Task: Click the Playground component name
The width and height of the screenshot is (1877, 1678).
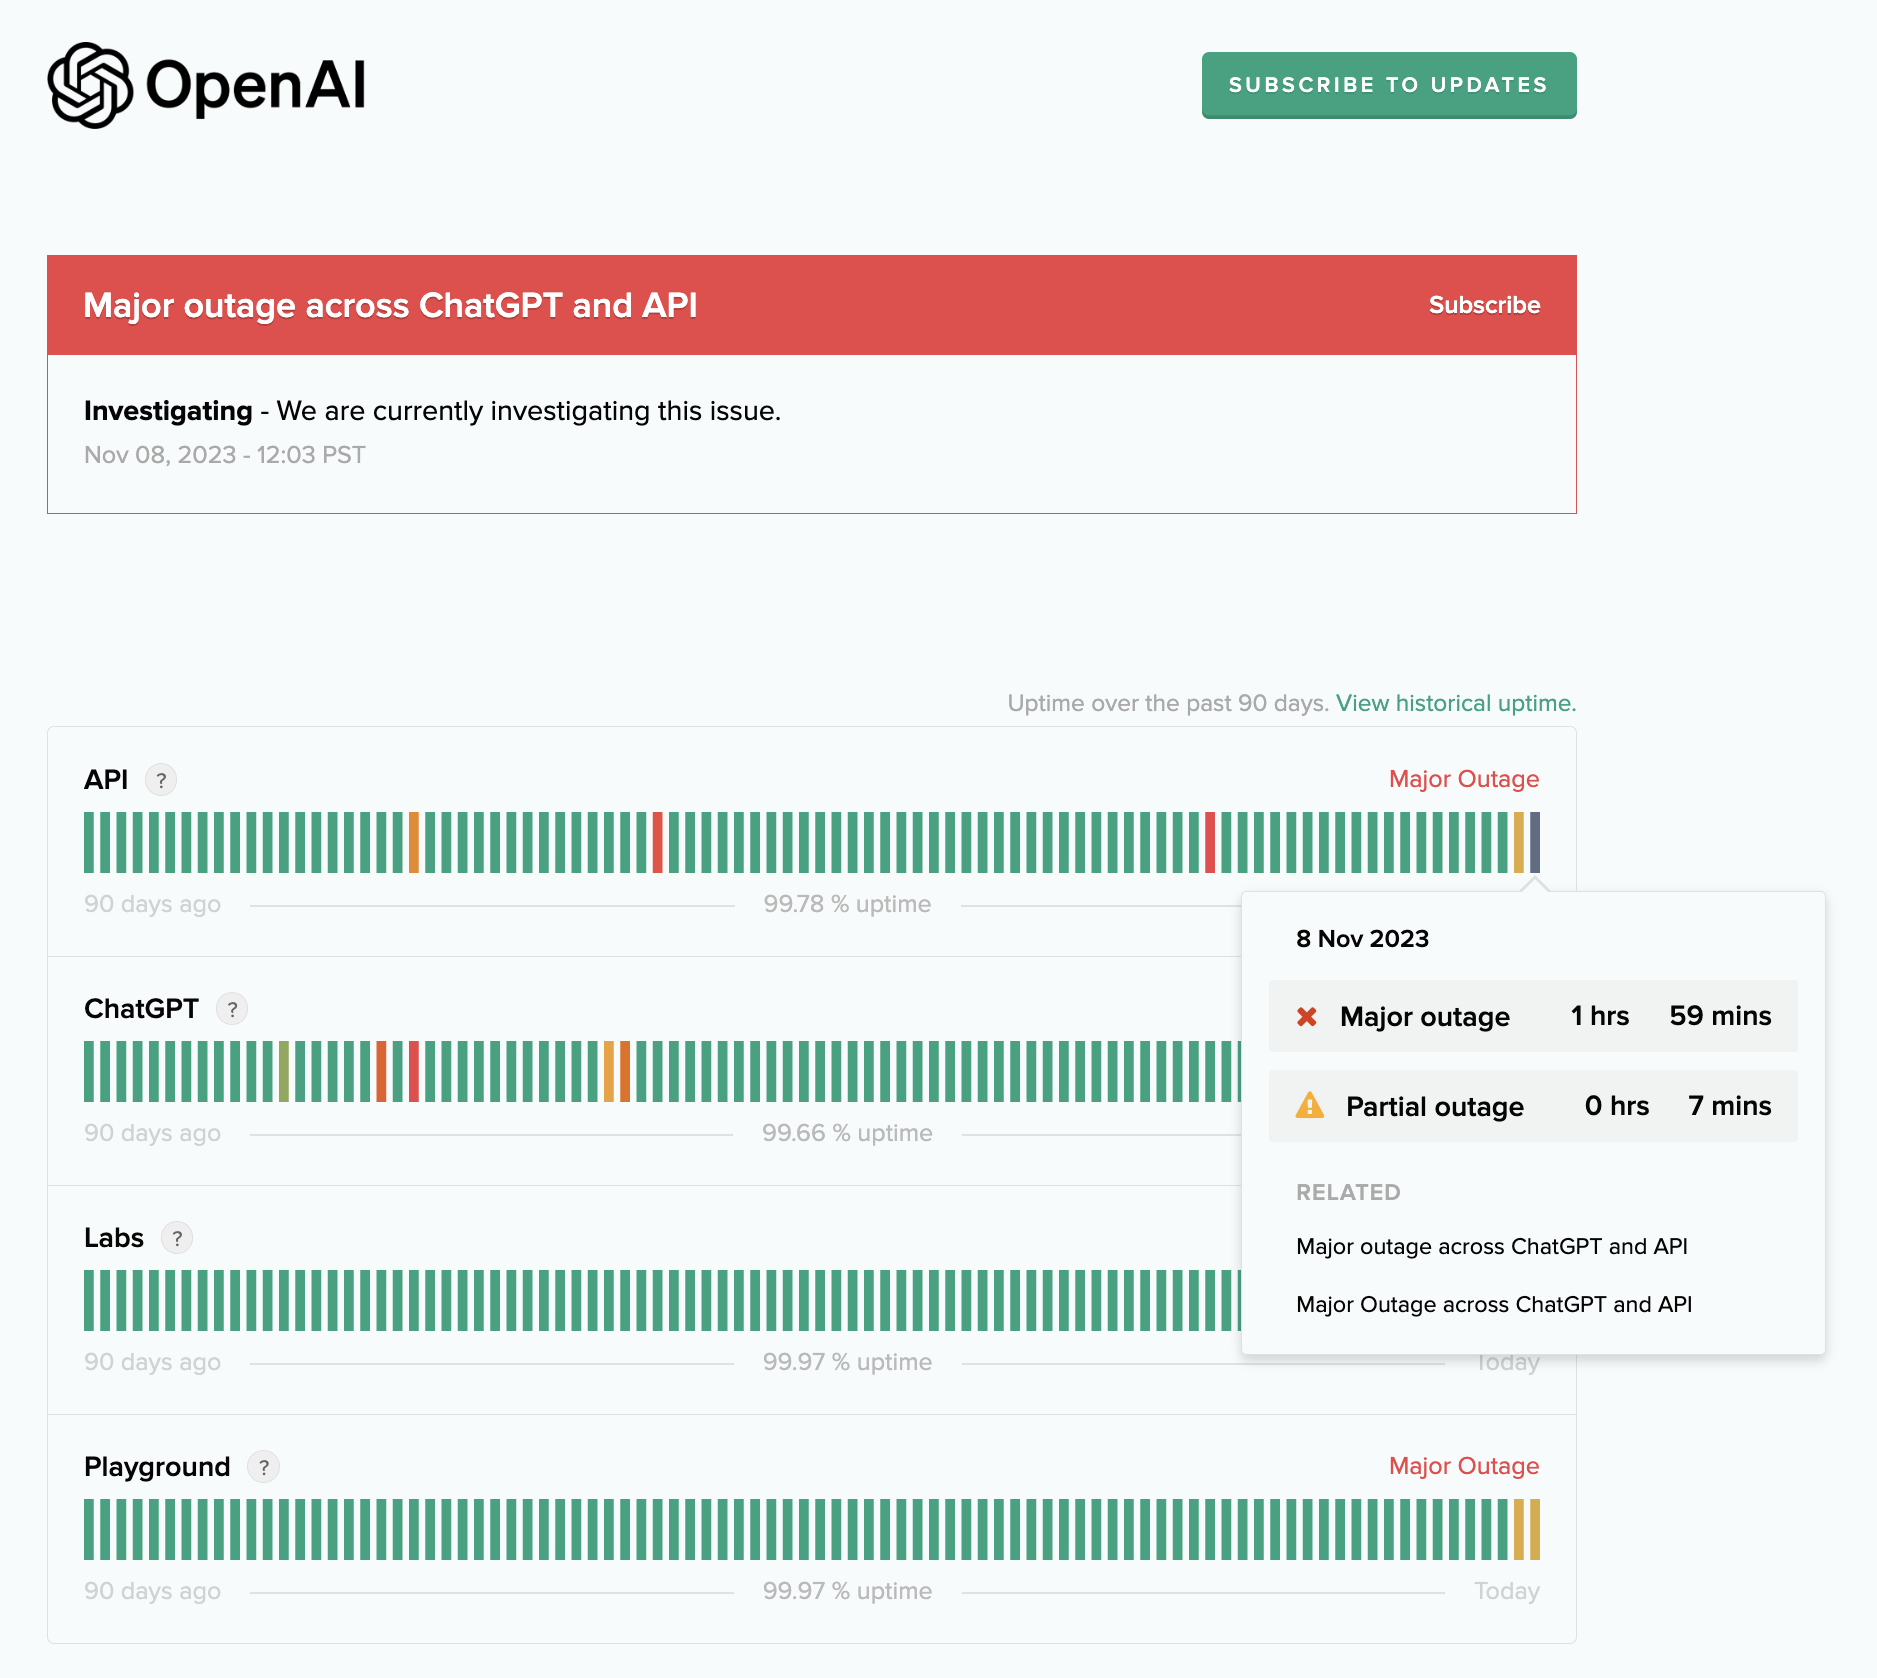Action: [x=157, y=1467]
